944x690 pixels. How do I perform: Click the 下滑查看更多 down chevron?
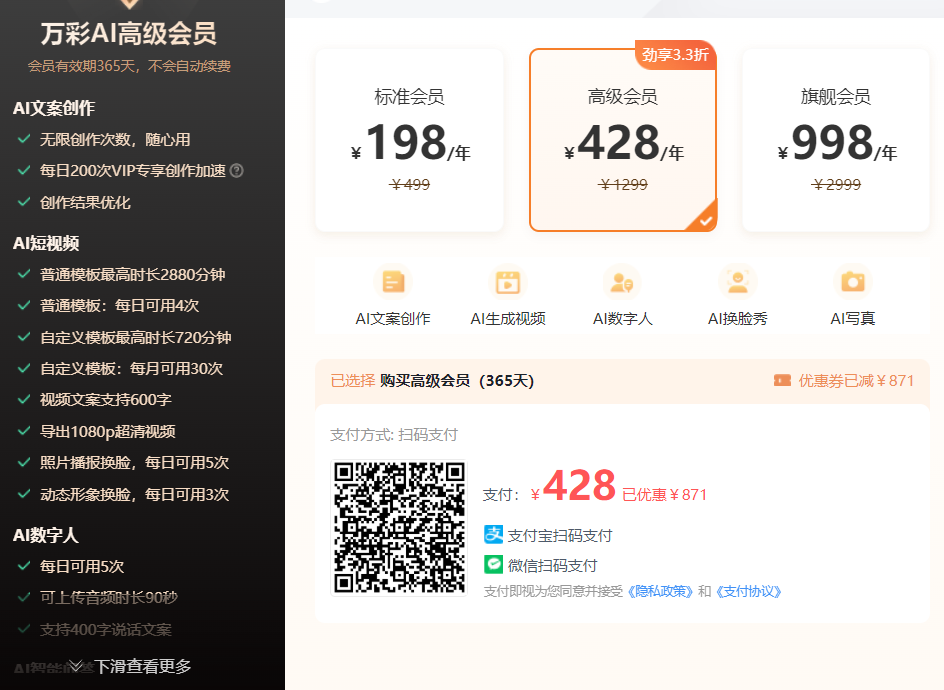pyautogui.click(x=75, y=665)
